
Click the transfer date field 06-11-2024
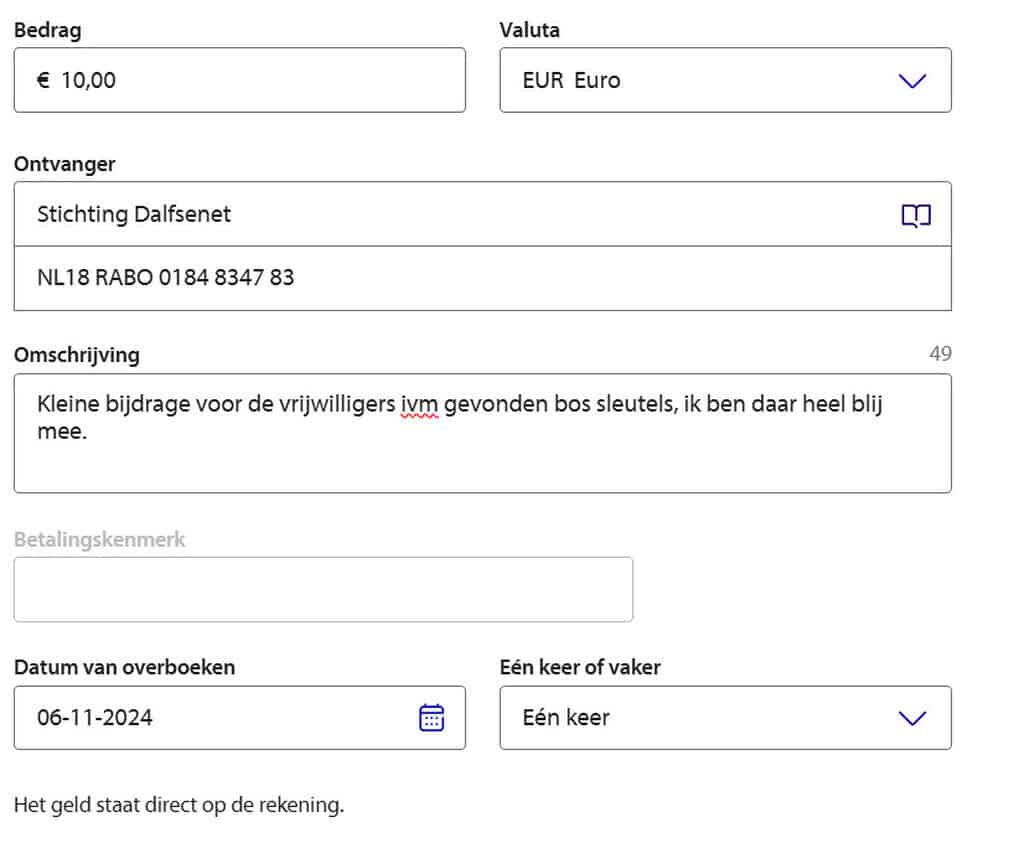[240, 718]
